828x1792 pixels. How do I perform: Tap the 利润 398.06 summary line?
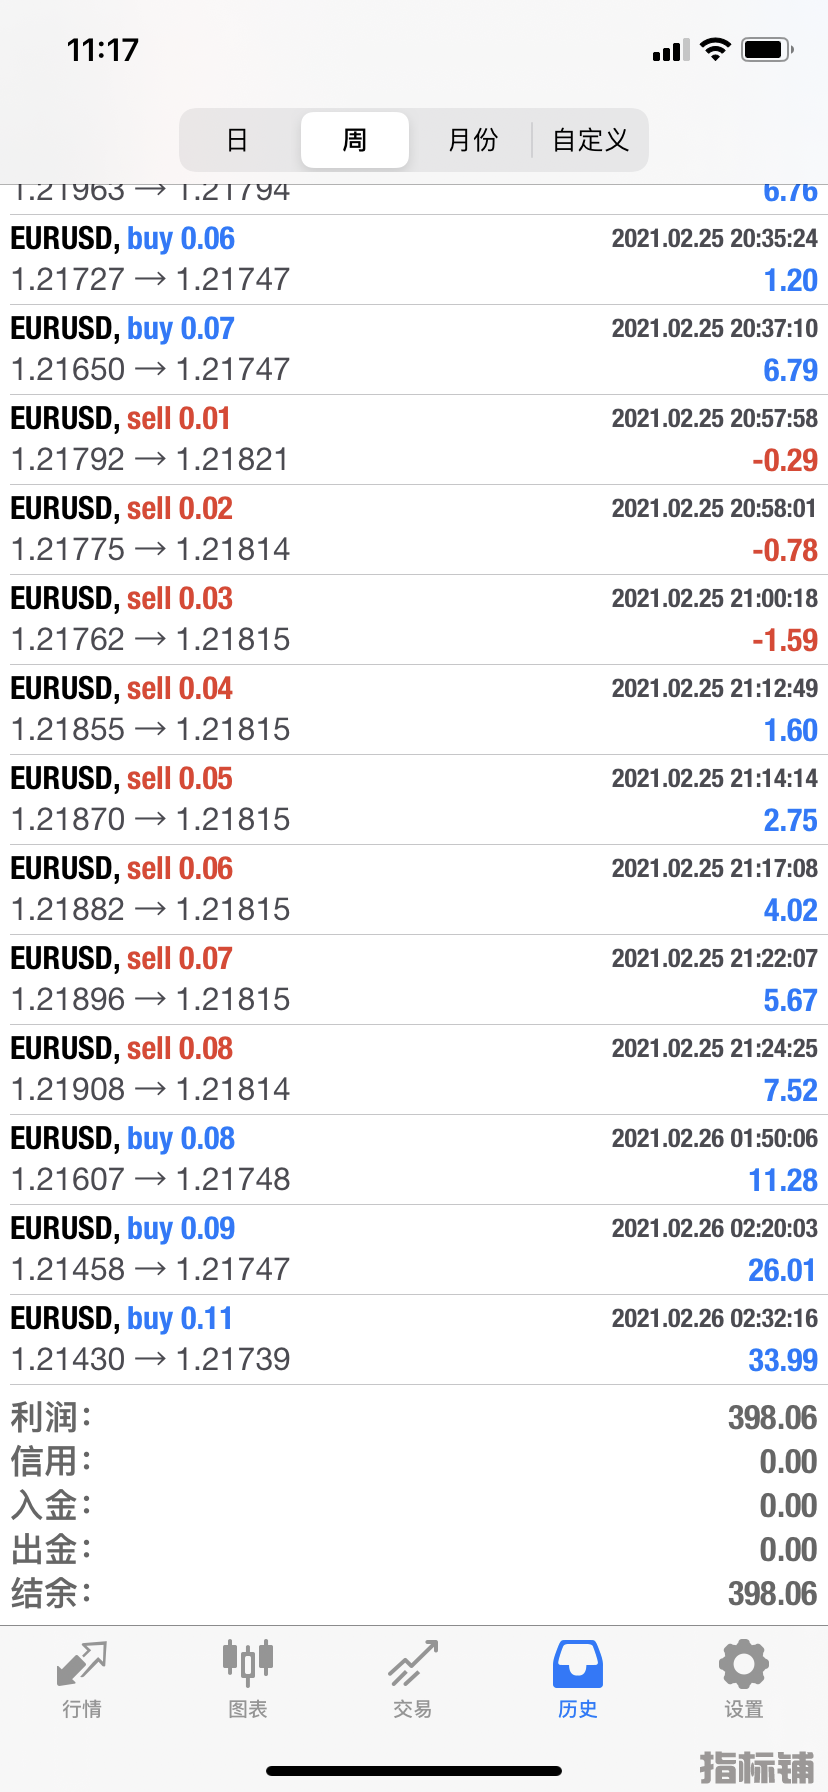click(414, 1418)
